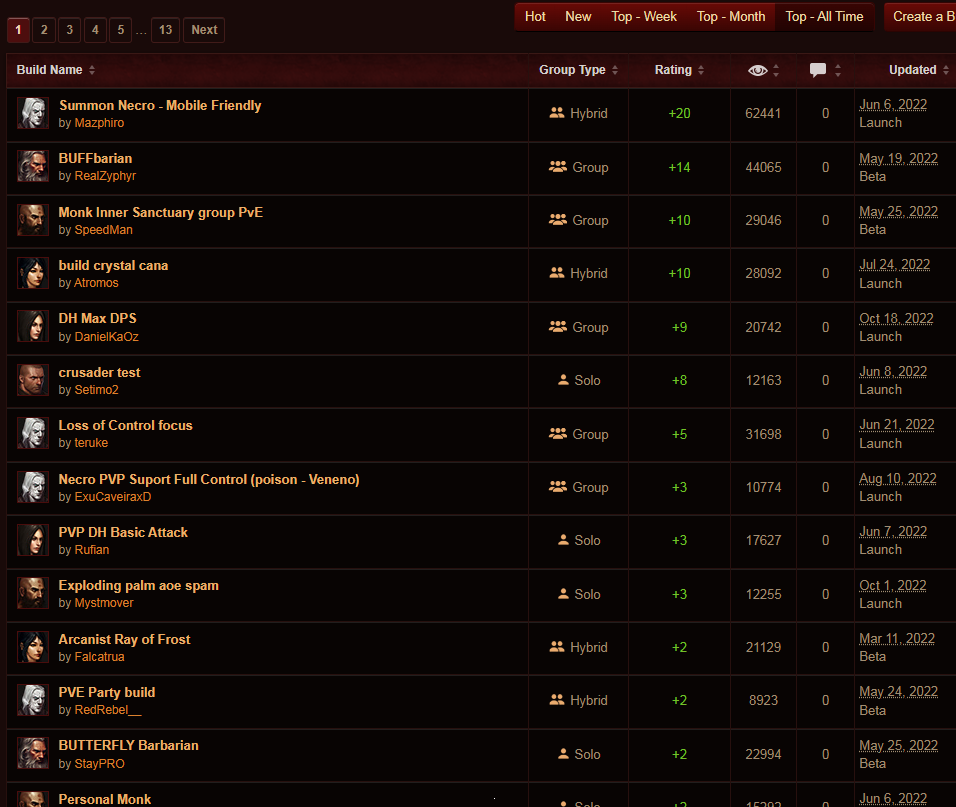
Task: Sort the table by Rating
Action: [679, 70]
